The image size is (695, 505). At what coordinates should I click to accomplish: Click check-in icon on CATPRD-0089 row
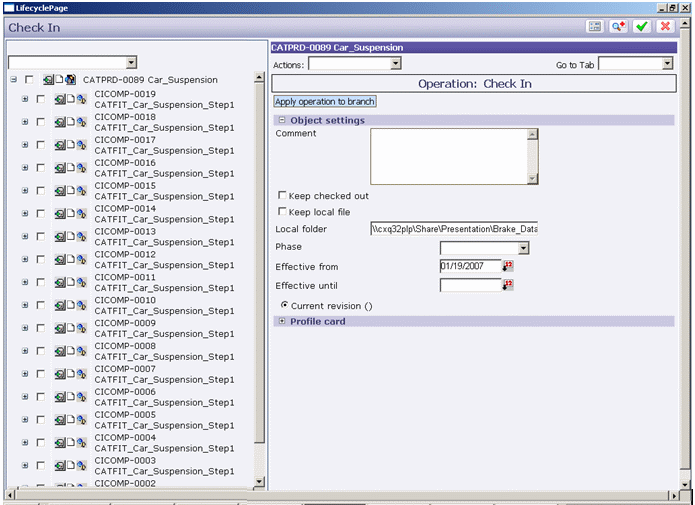(49, 80)
